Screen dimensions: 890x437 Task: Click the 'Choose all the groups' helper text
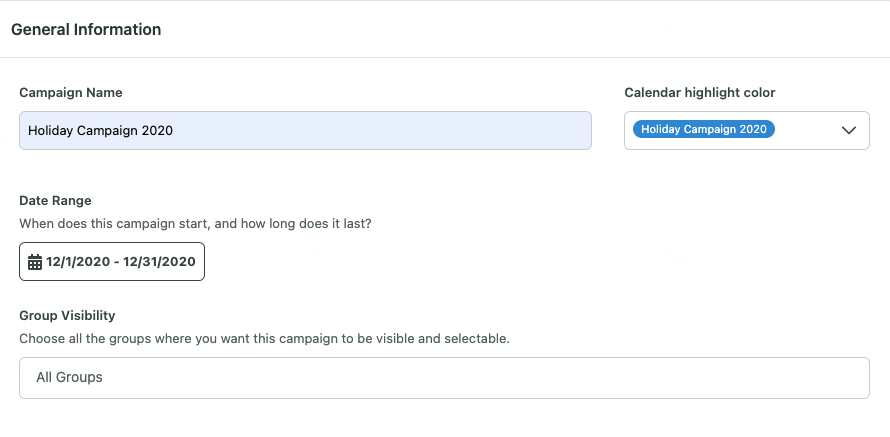click(x=265, y=339)
